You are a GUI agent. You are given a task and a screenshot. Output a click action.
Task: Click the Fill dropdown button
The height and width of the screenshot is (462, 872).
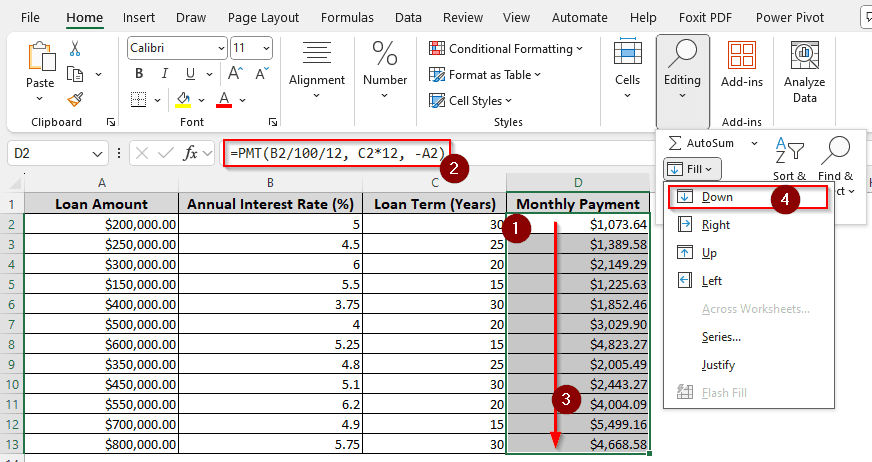(x=692, y=169)
